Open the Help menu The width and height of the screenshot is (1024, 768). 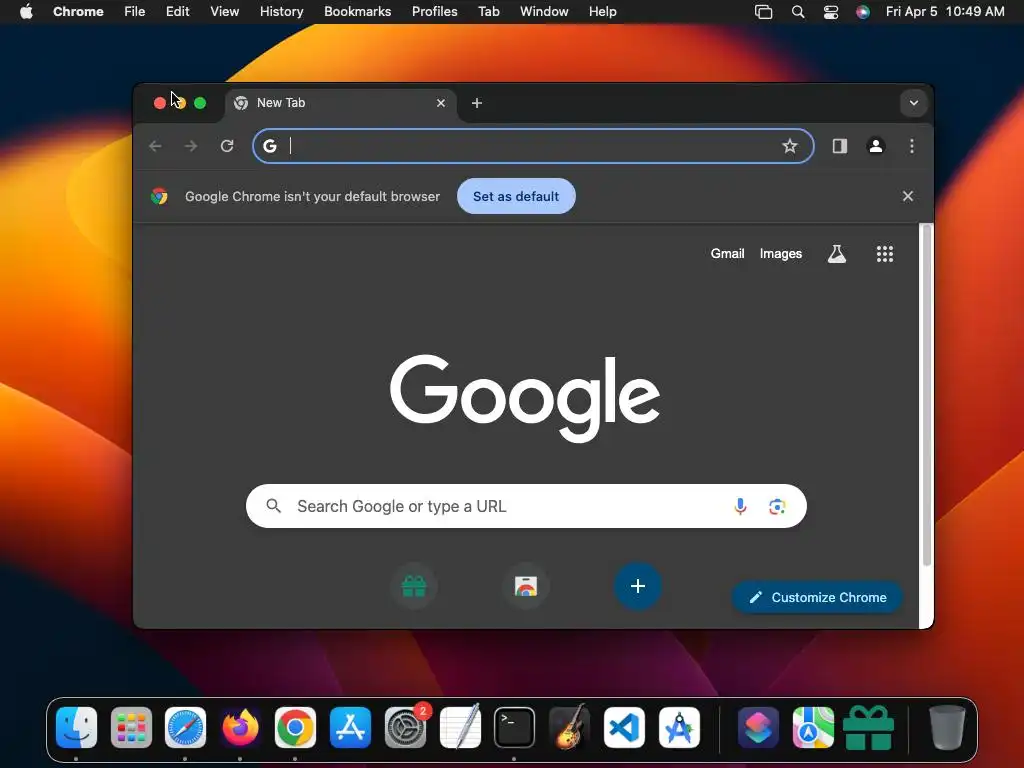[602, 11]
